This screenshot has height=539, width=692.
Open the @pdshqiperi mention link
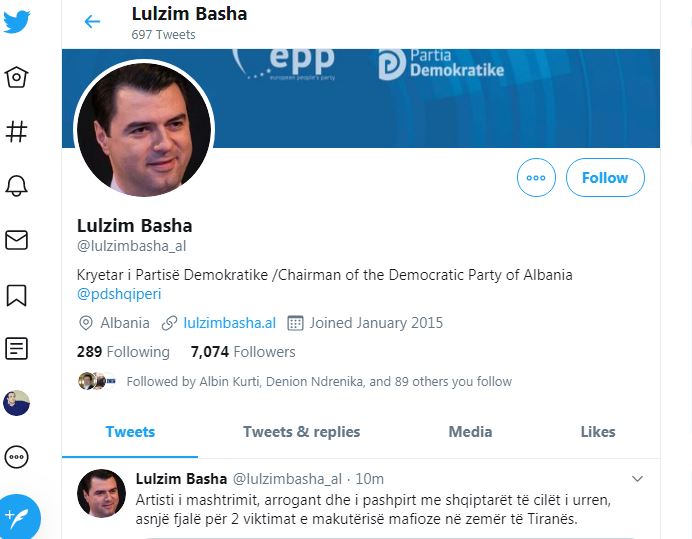(x=119, y=295)
